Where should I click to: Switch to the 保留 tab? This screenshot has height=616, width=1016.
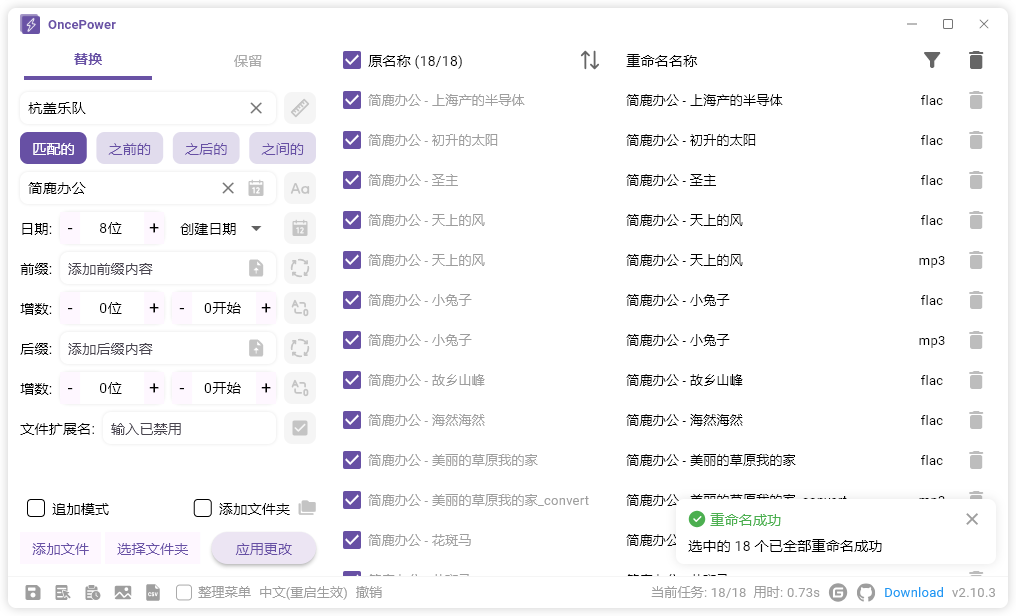247,60
